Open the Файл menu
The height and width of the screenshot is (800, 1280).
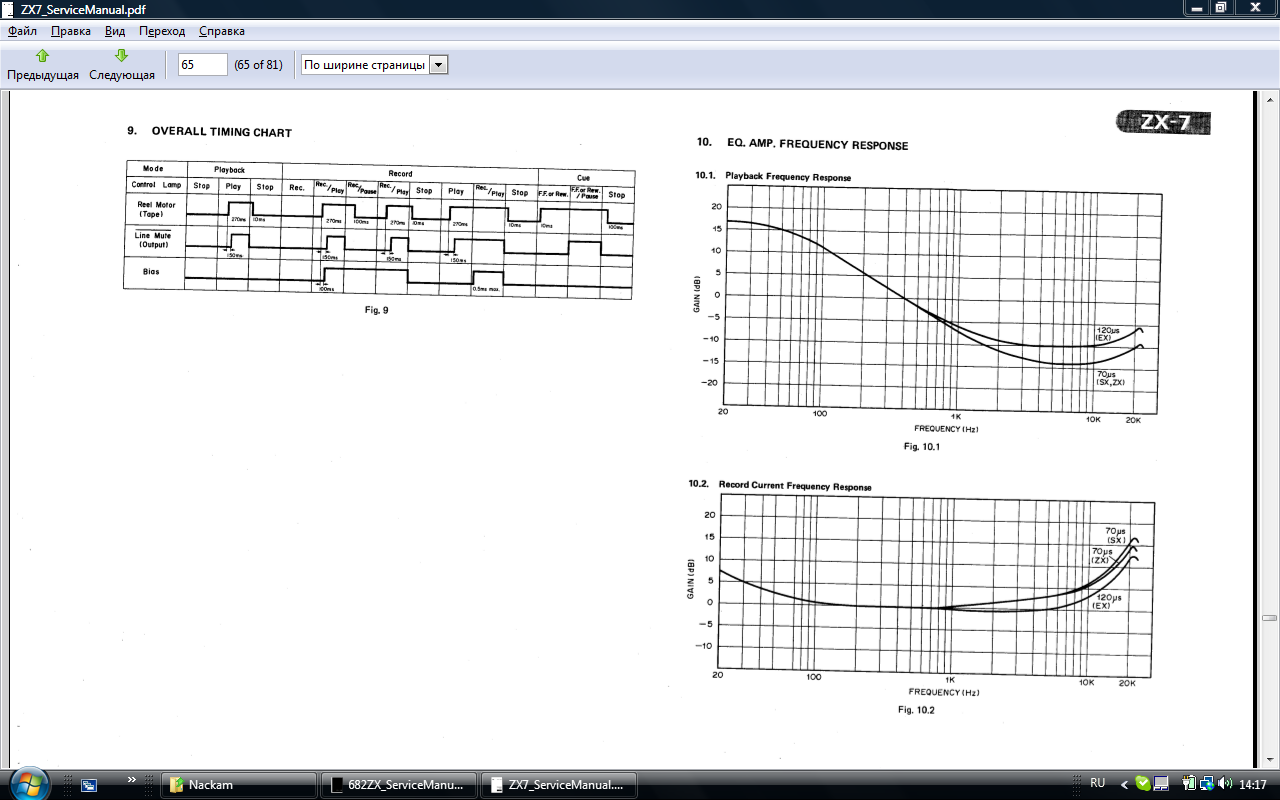[22, 31]
